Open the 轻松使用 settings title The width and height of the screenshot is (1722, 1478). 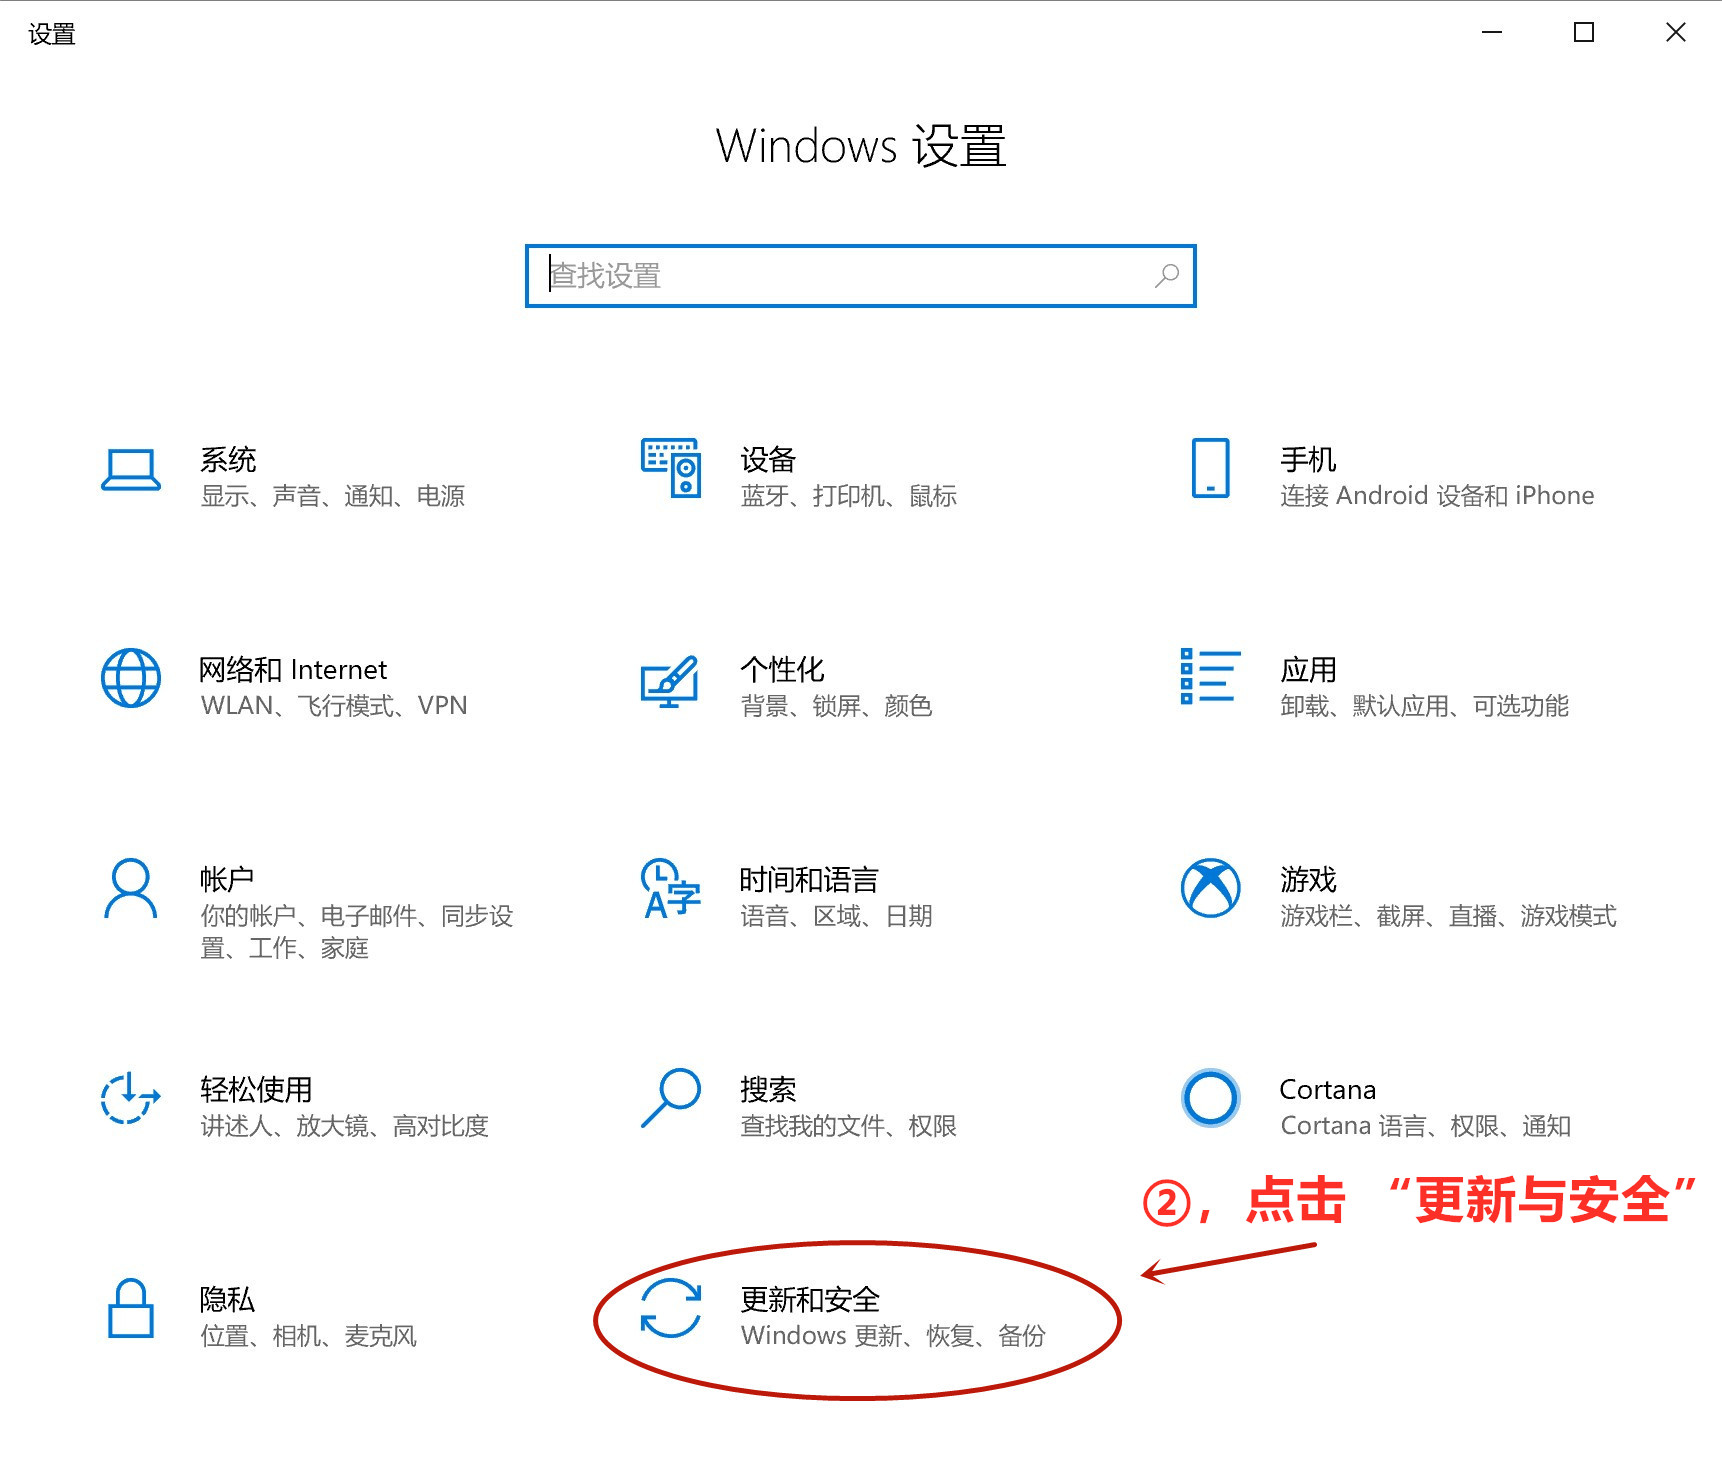click(256, 1090)
